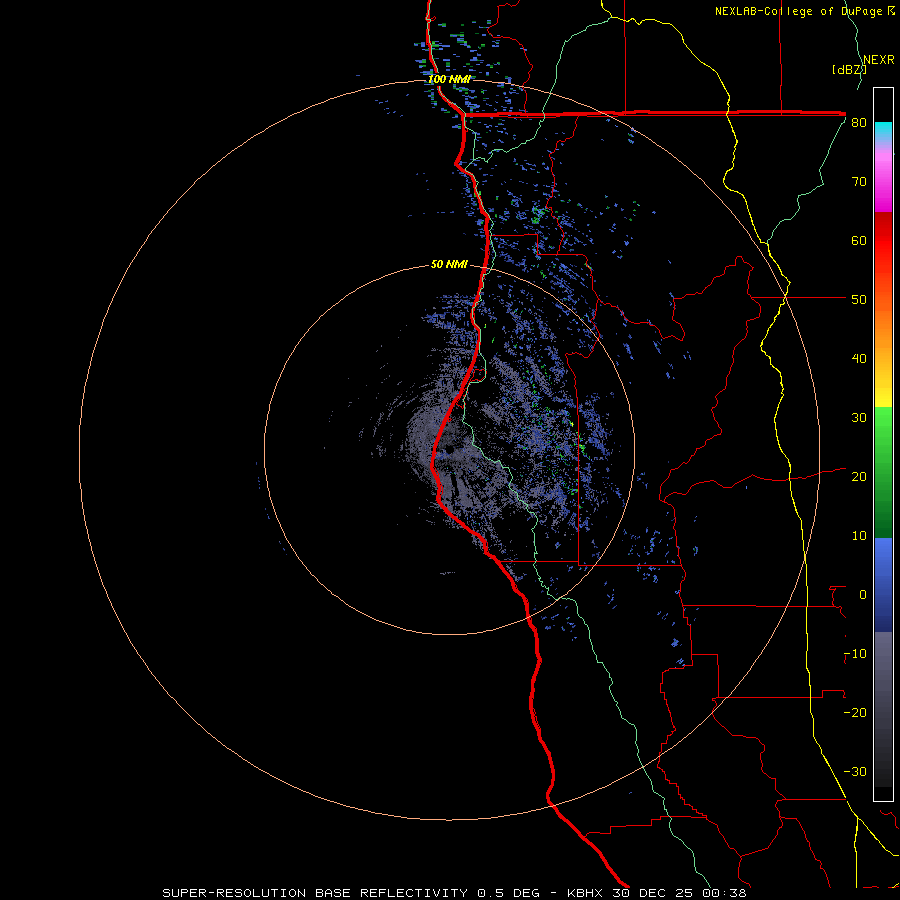Click the 60 value on the dBZ scale

pyautogui.click(x=859, y=240)
